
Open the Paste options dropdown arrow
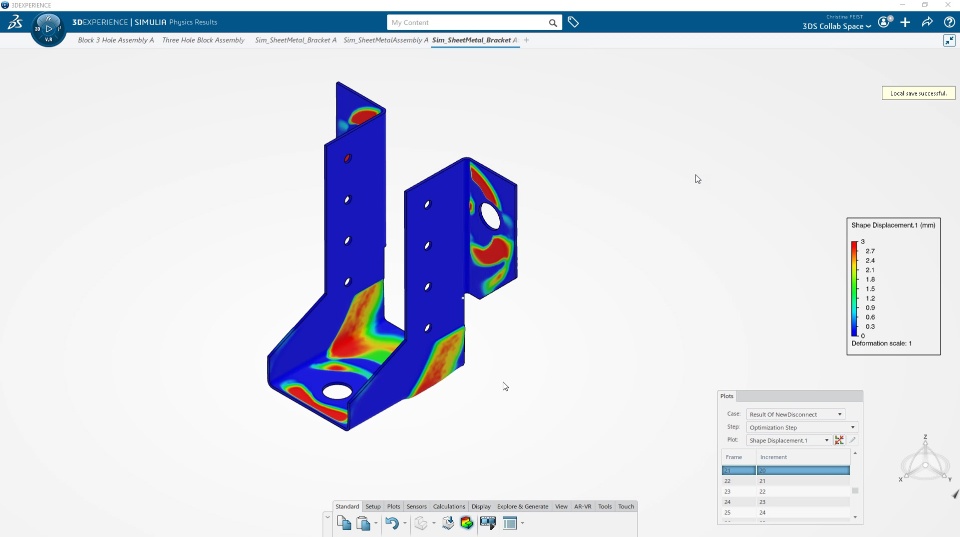click(x=376, y=524)
